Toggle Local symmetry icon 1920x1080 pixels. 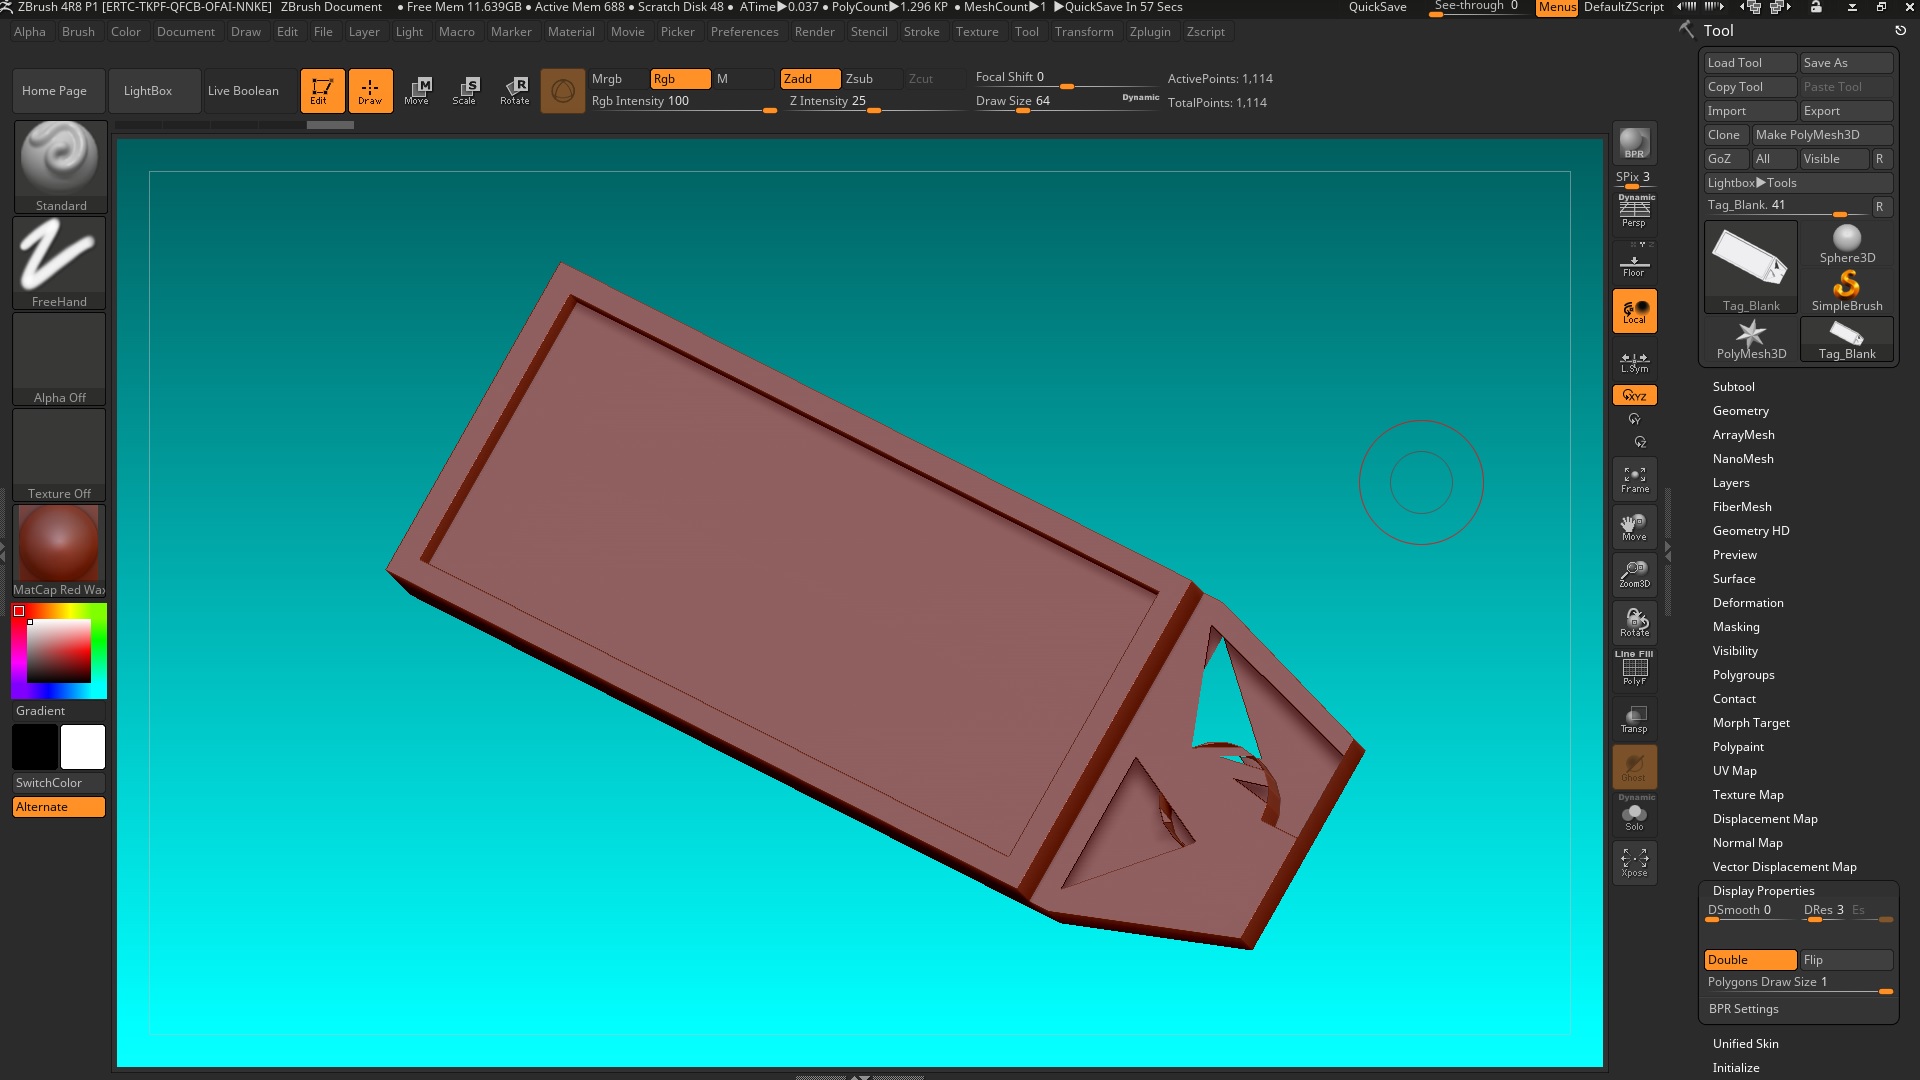point(1634,311)
